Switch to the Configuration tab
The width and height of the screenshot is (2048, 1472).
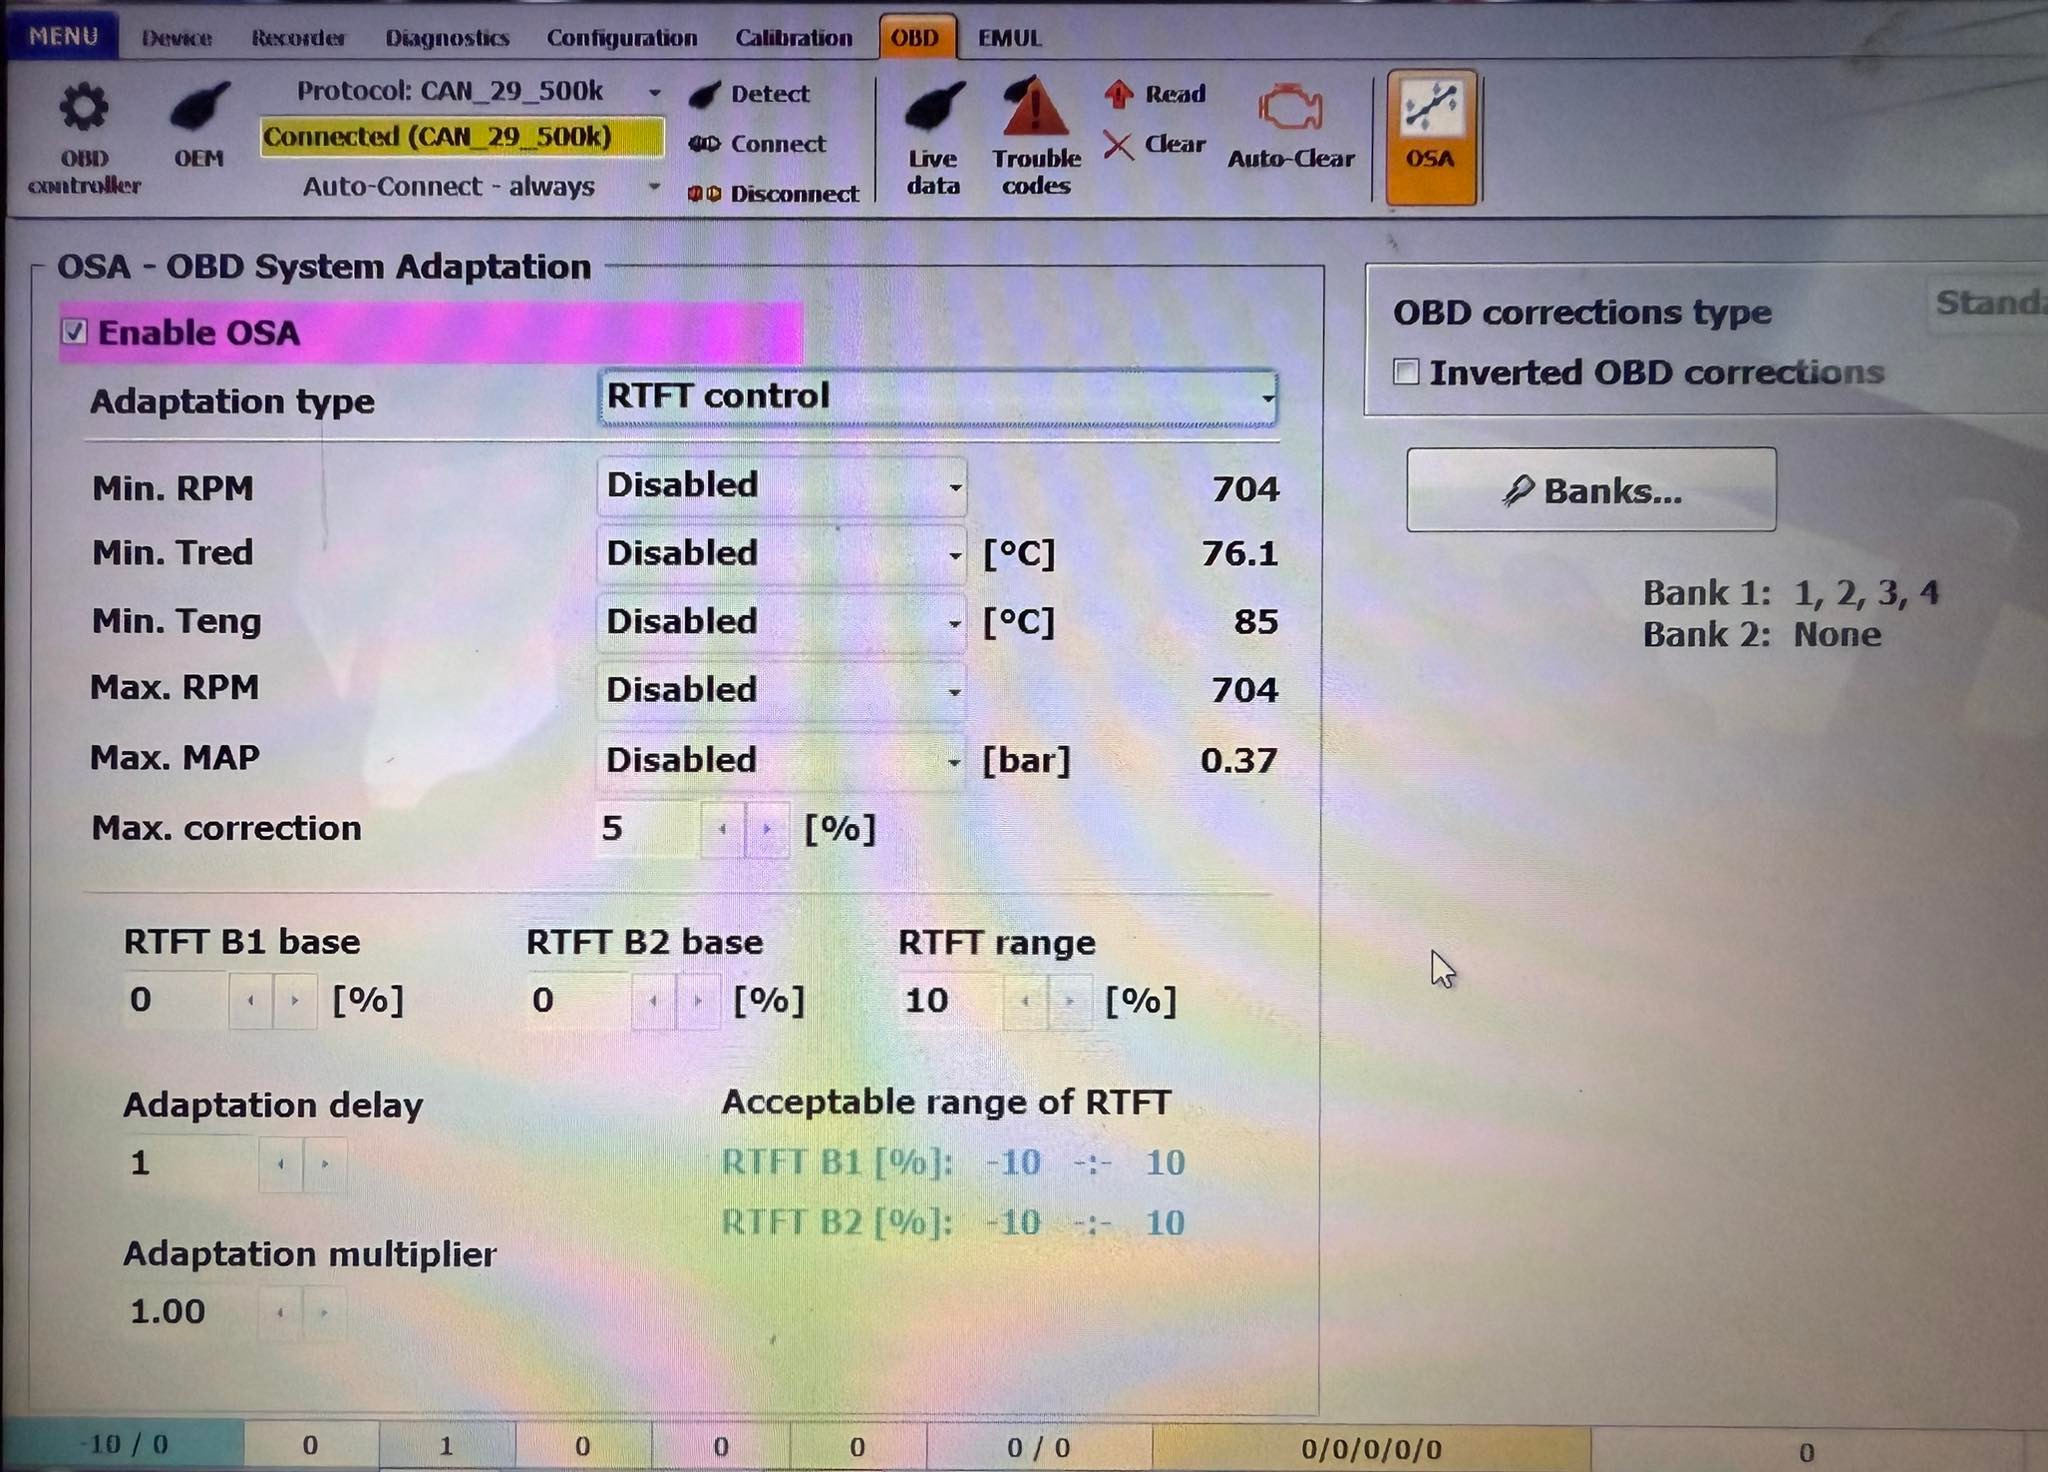click(621, 39)
